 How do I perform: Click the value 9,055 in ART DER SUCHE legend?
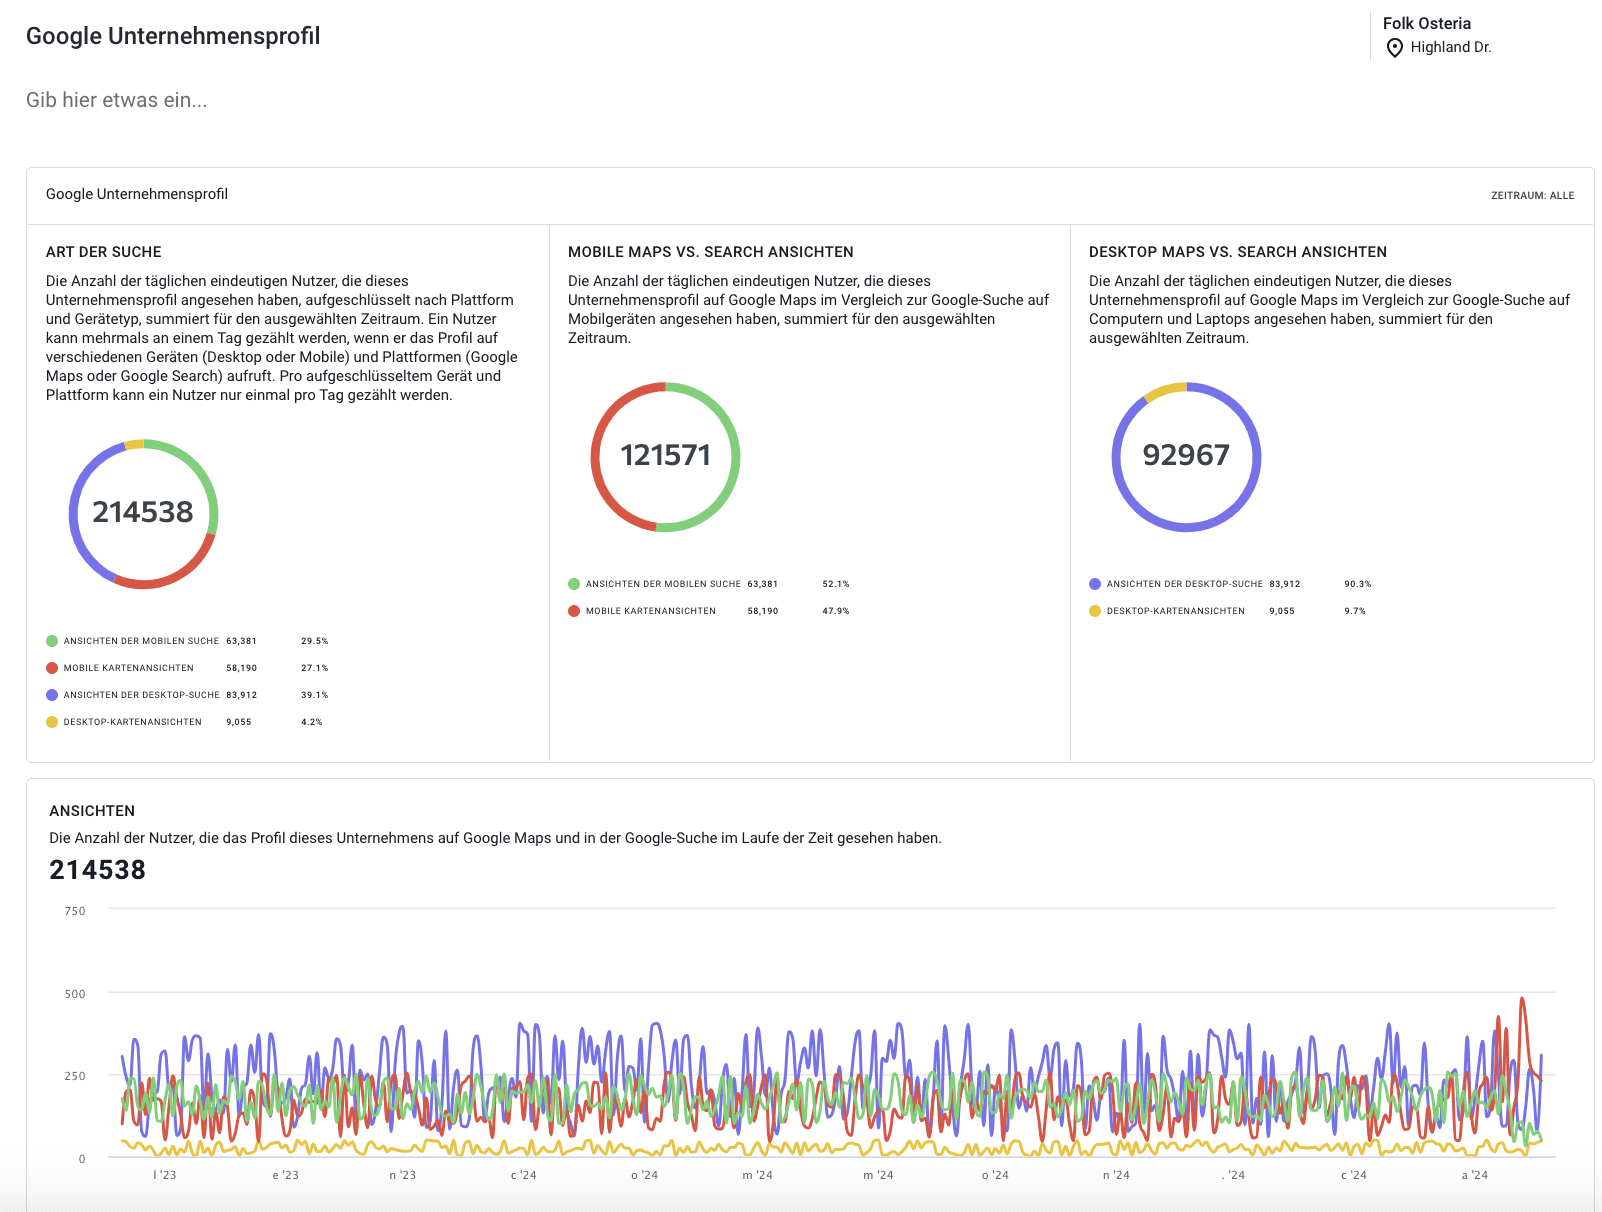pyautogui.click(x=238, y=722)
